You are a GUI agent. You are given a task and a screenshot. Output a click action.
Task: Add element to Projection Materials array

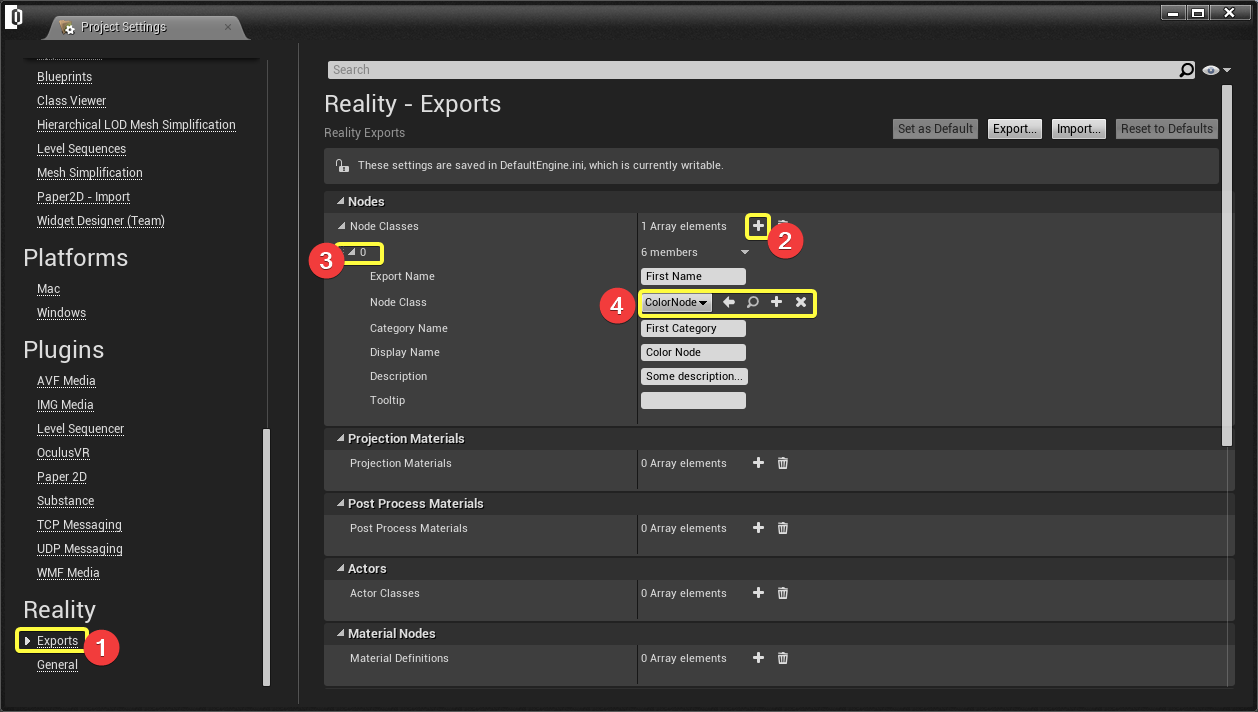tap(758, 463)
